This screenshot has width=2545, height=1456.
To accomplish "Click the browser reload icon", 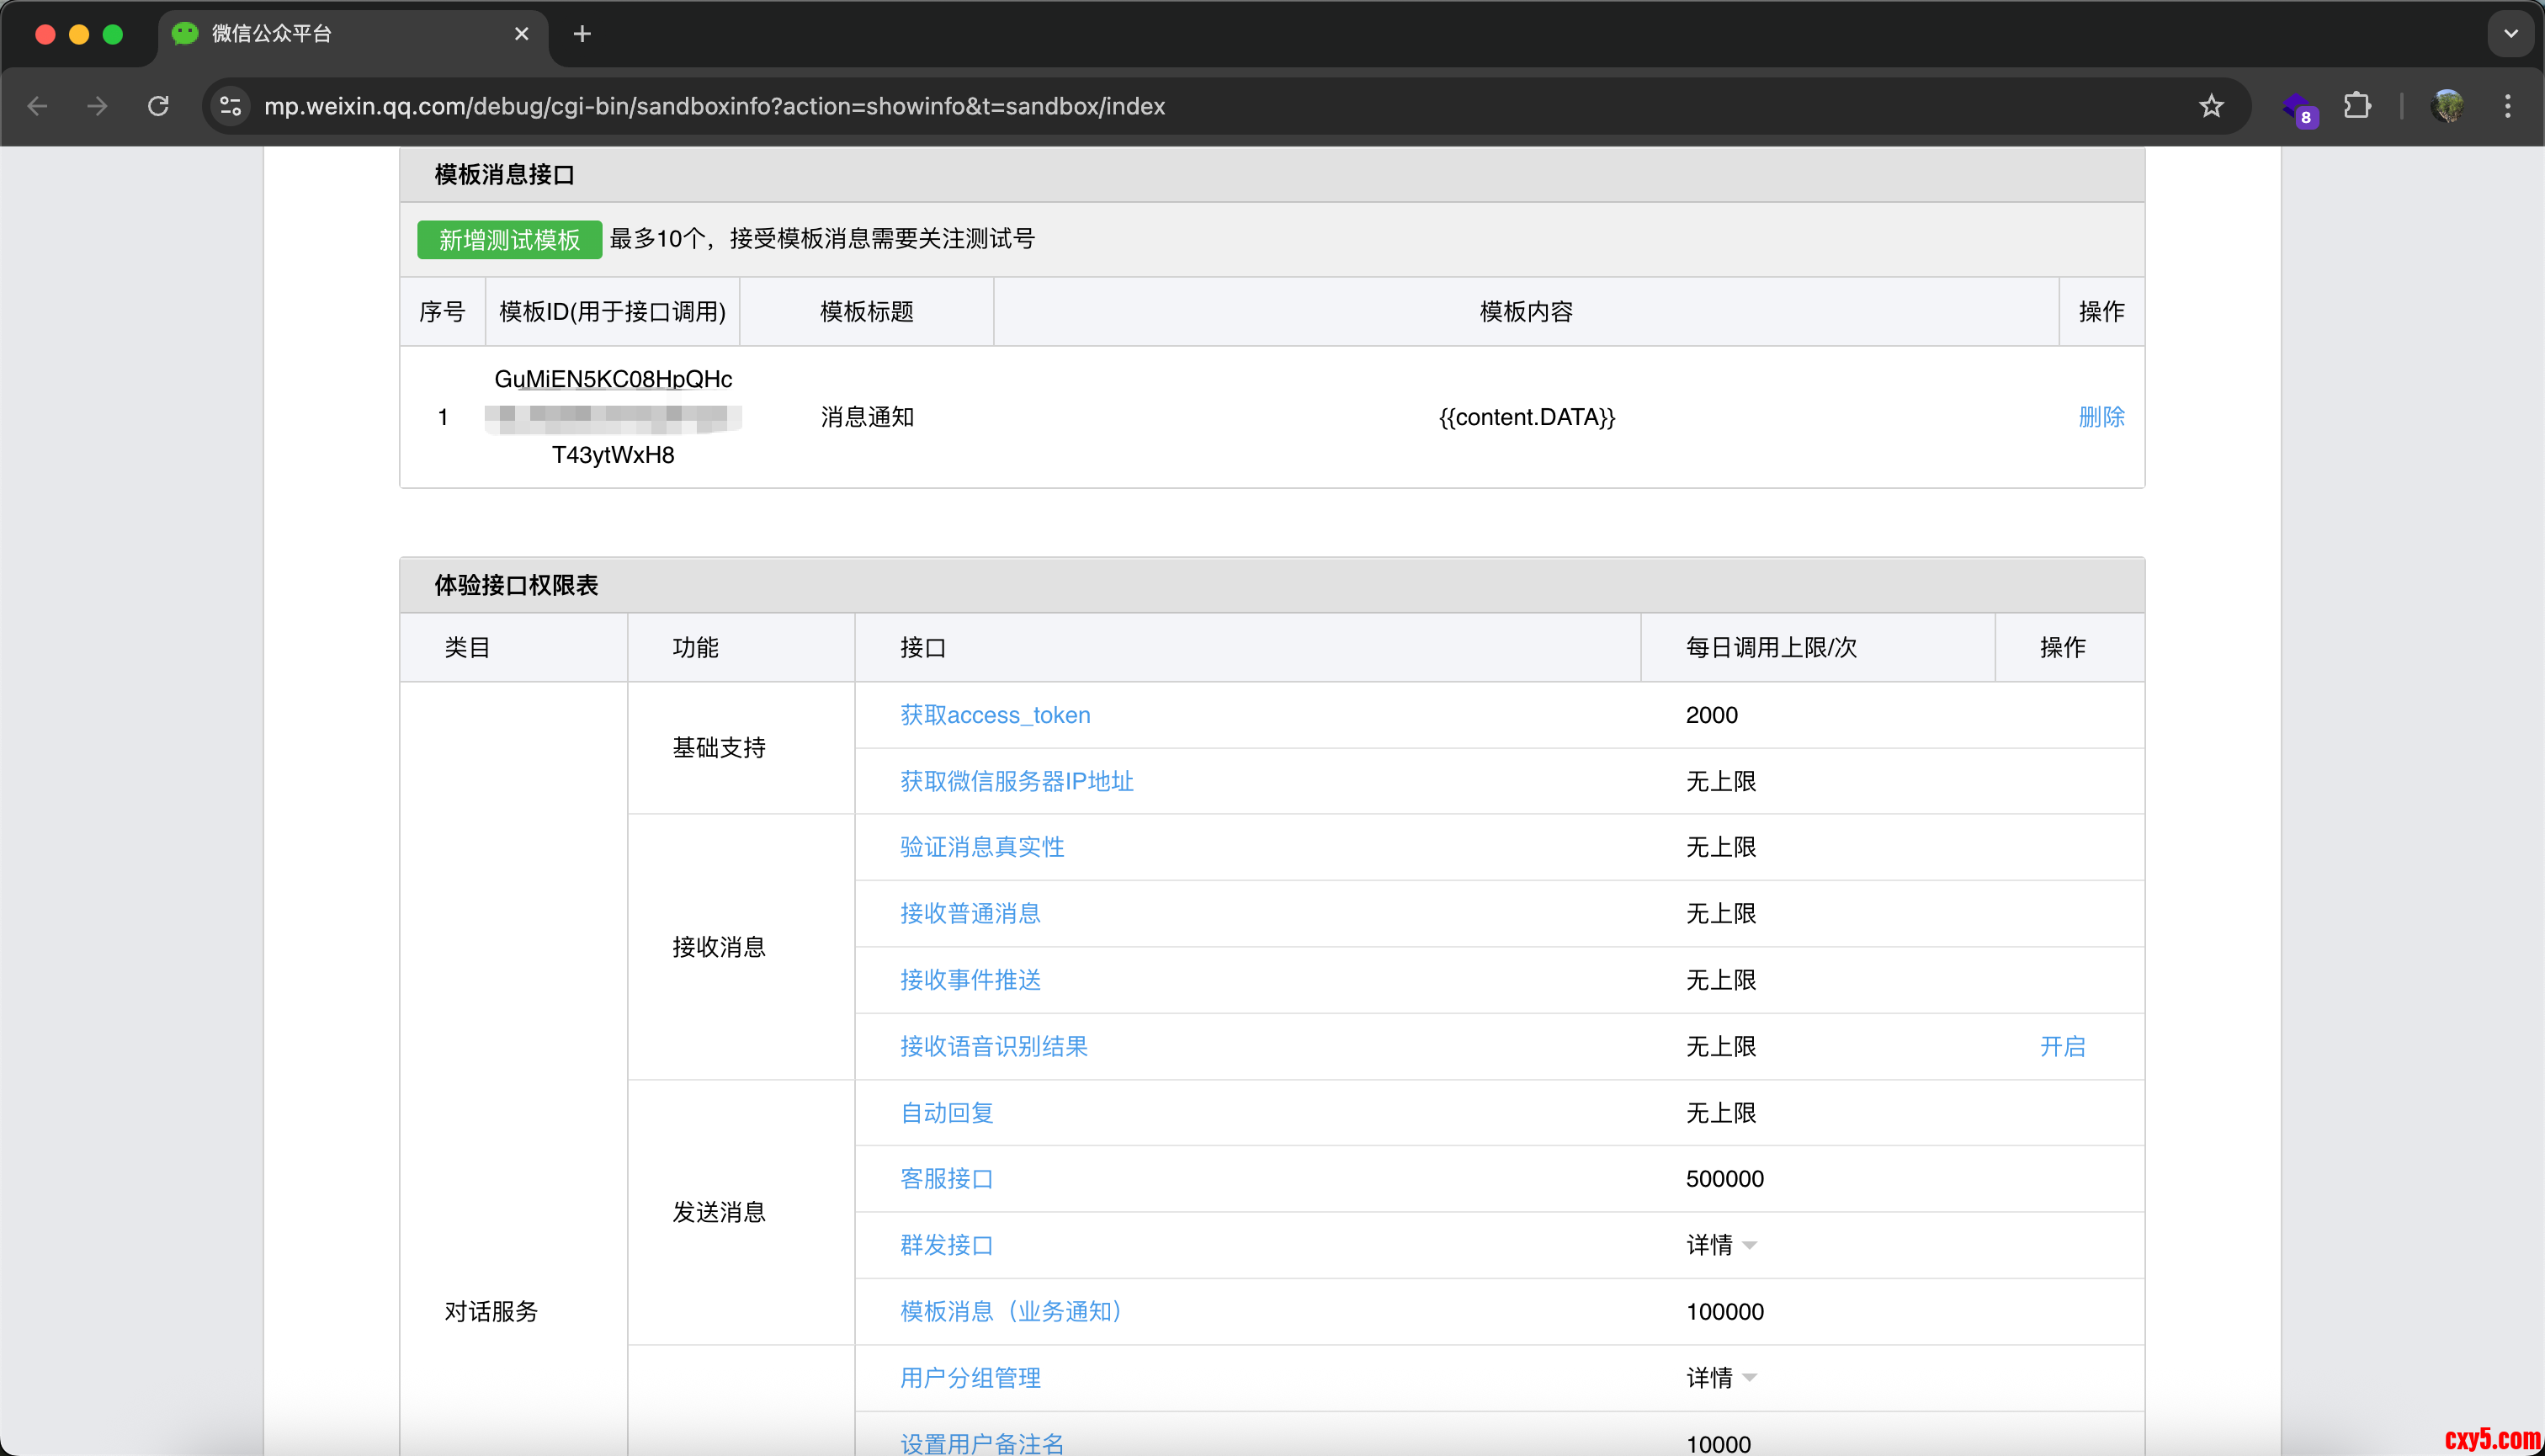I will click(158, 106).
